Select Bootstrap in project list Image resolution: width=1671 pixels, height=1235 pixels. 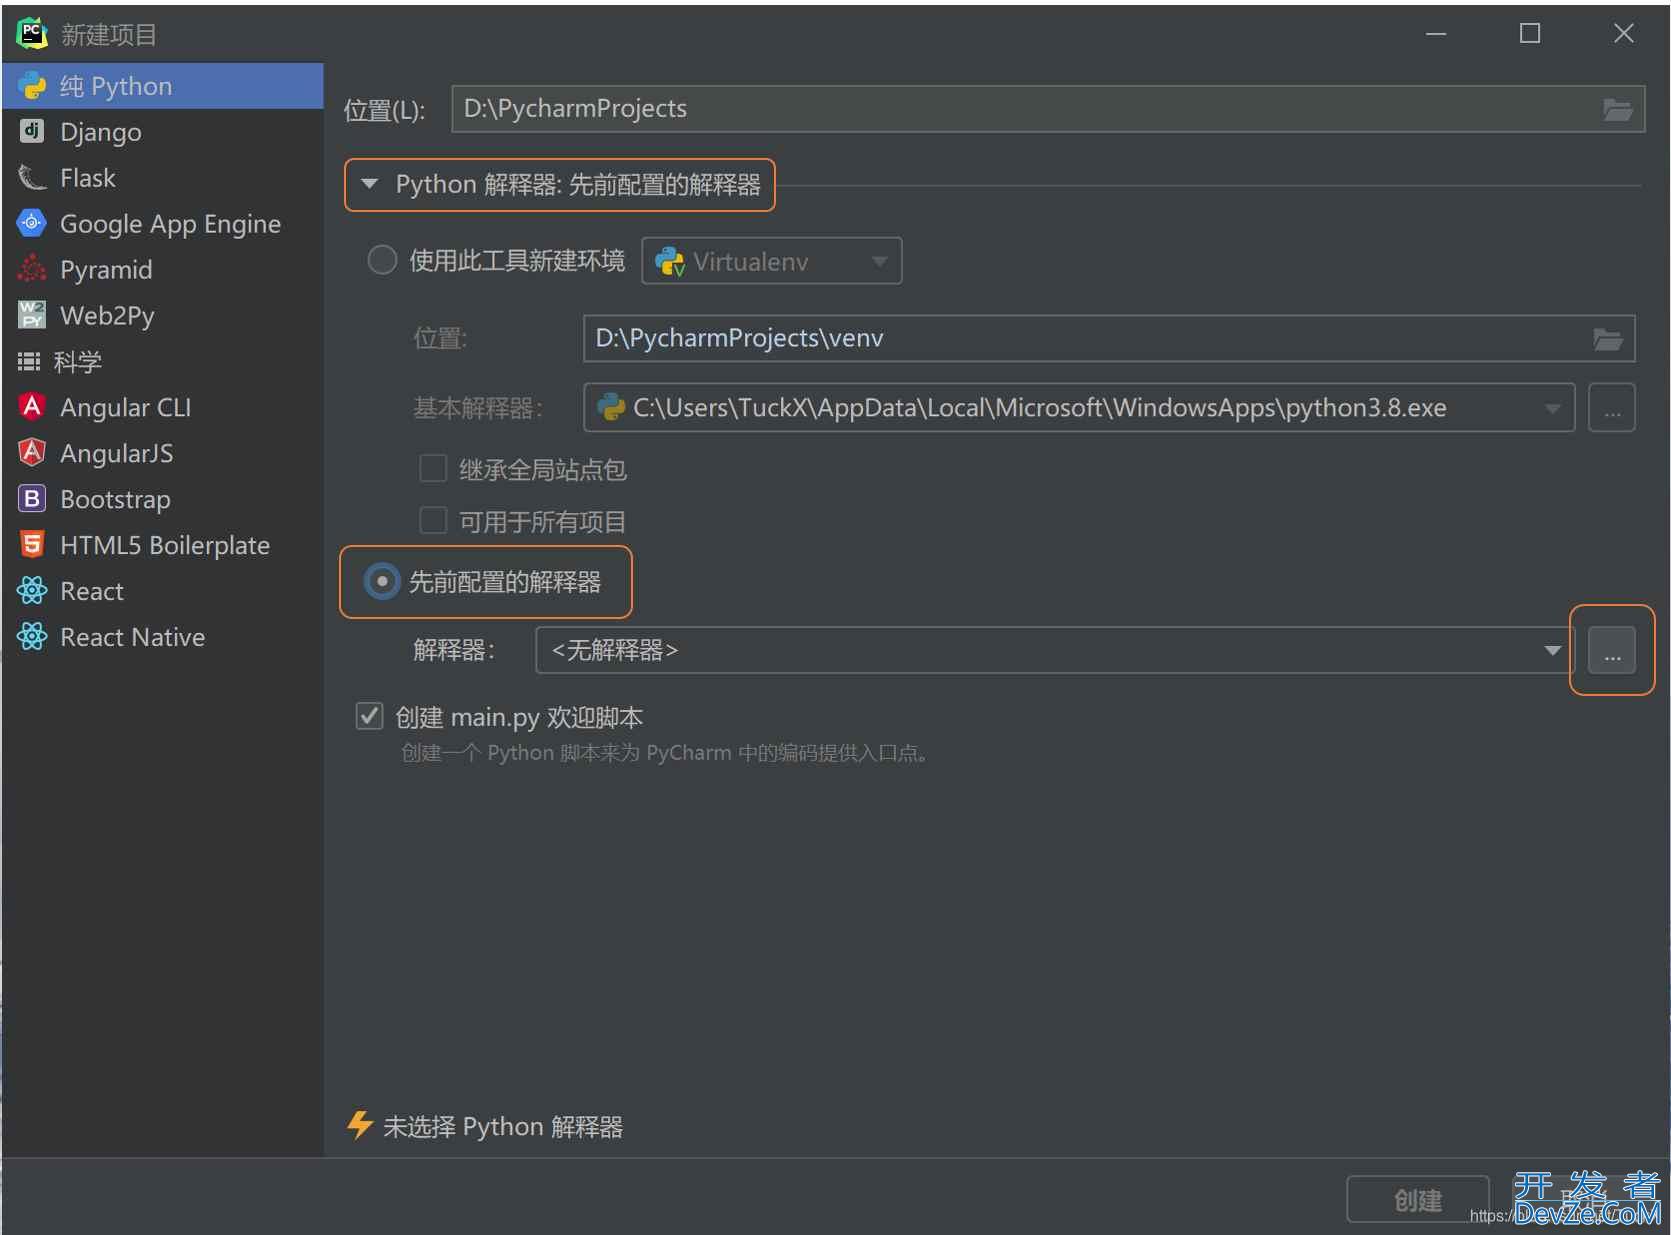pos(162,499)
